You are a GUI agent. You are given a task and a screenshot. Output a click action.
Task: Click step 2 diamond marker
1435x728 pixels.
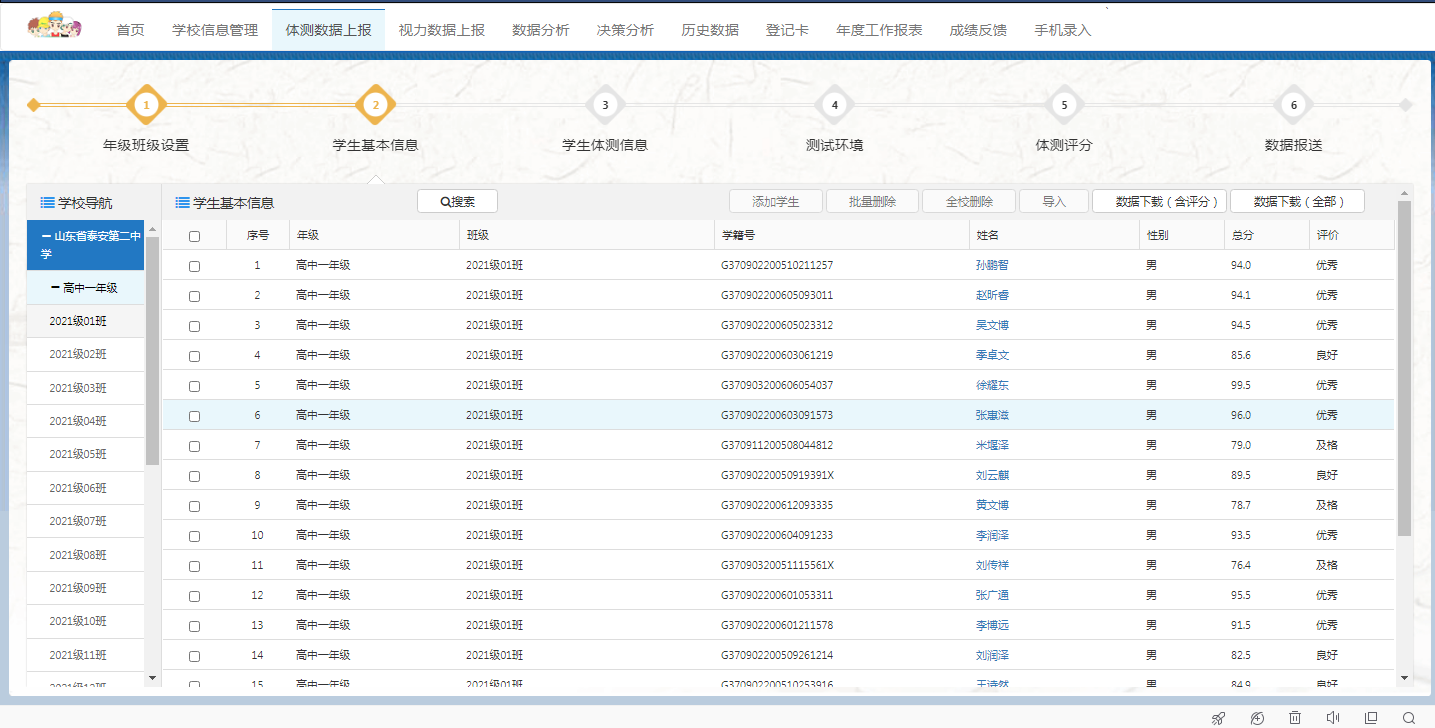pyautogui.click(x=376, y=105)
